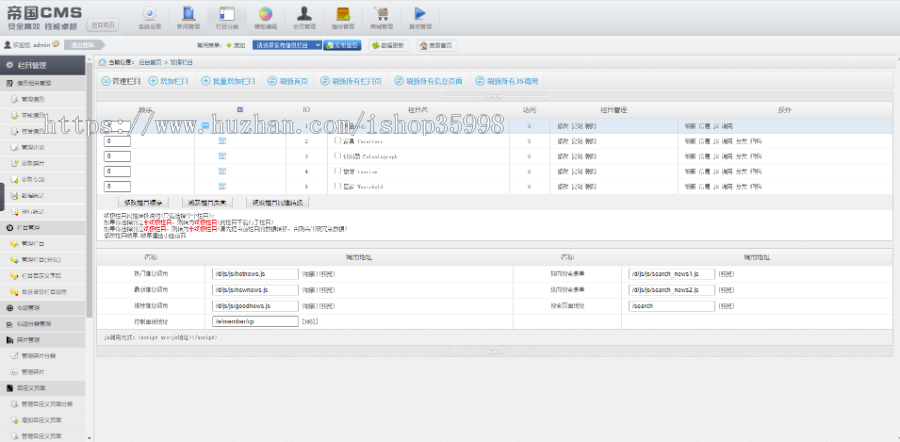Check the Furniture column checkbox
The height and width of the screenshot is (442, 900).
pos(338,141)
